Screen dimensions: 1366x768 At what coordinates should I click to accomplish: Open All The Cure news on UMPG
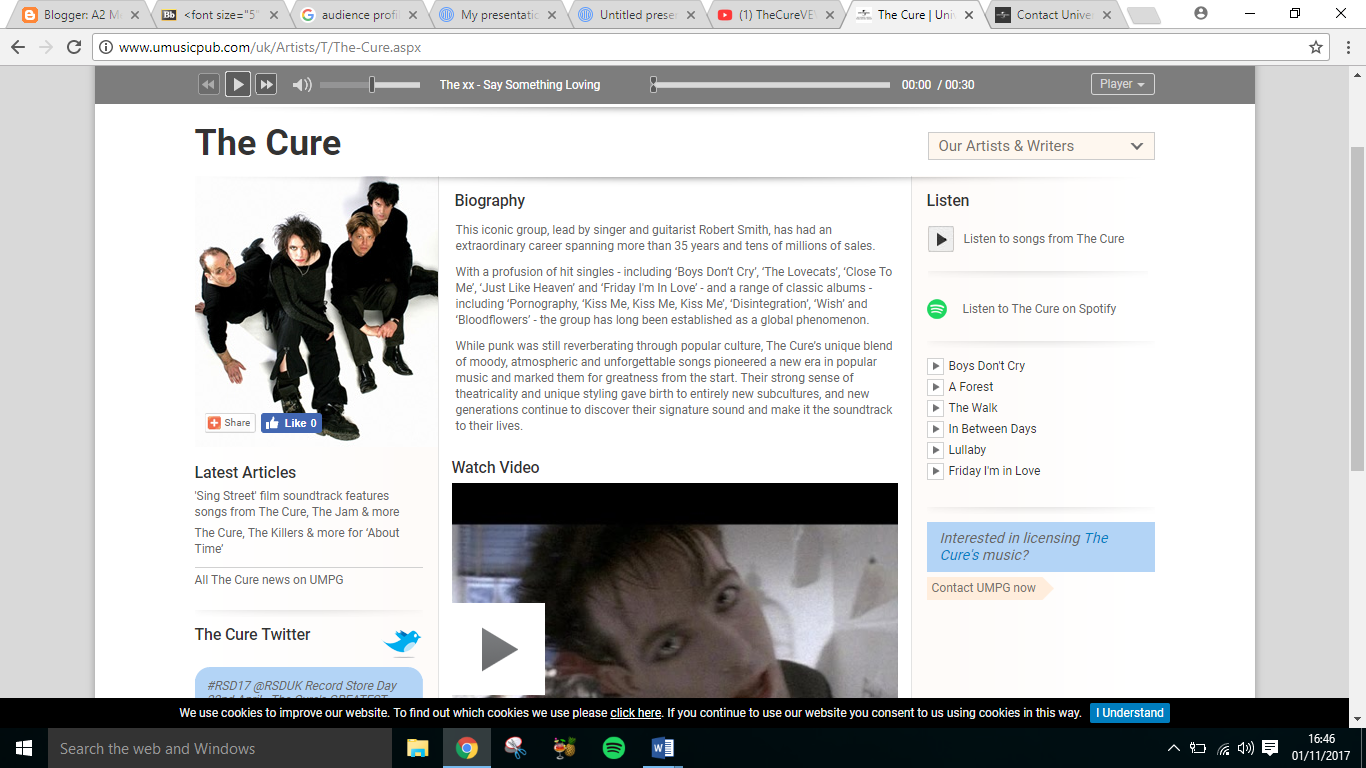coord(269,580)
